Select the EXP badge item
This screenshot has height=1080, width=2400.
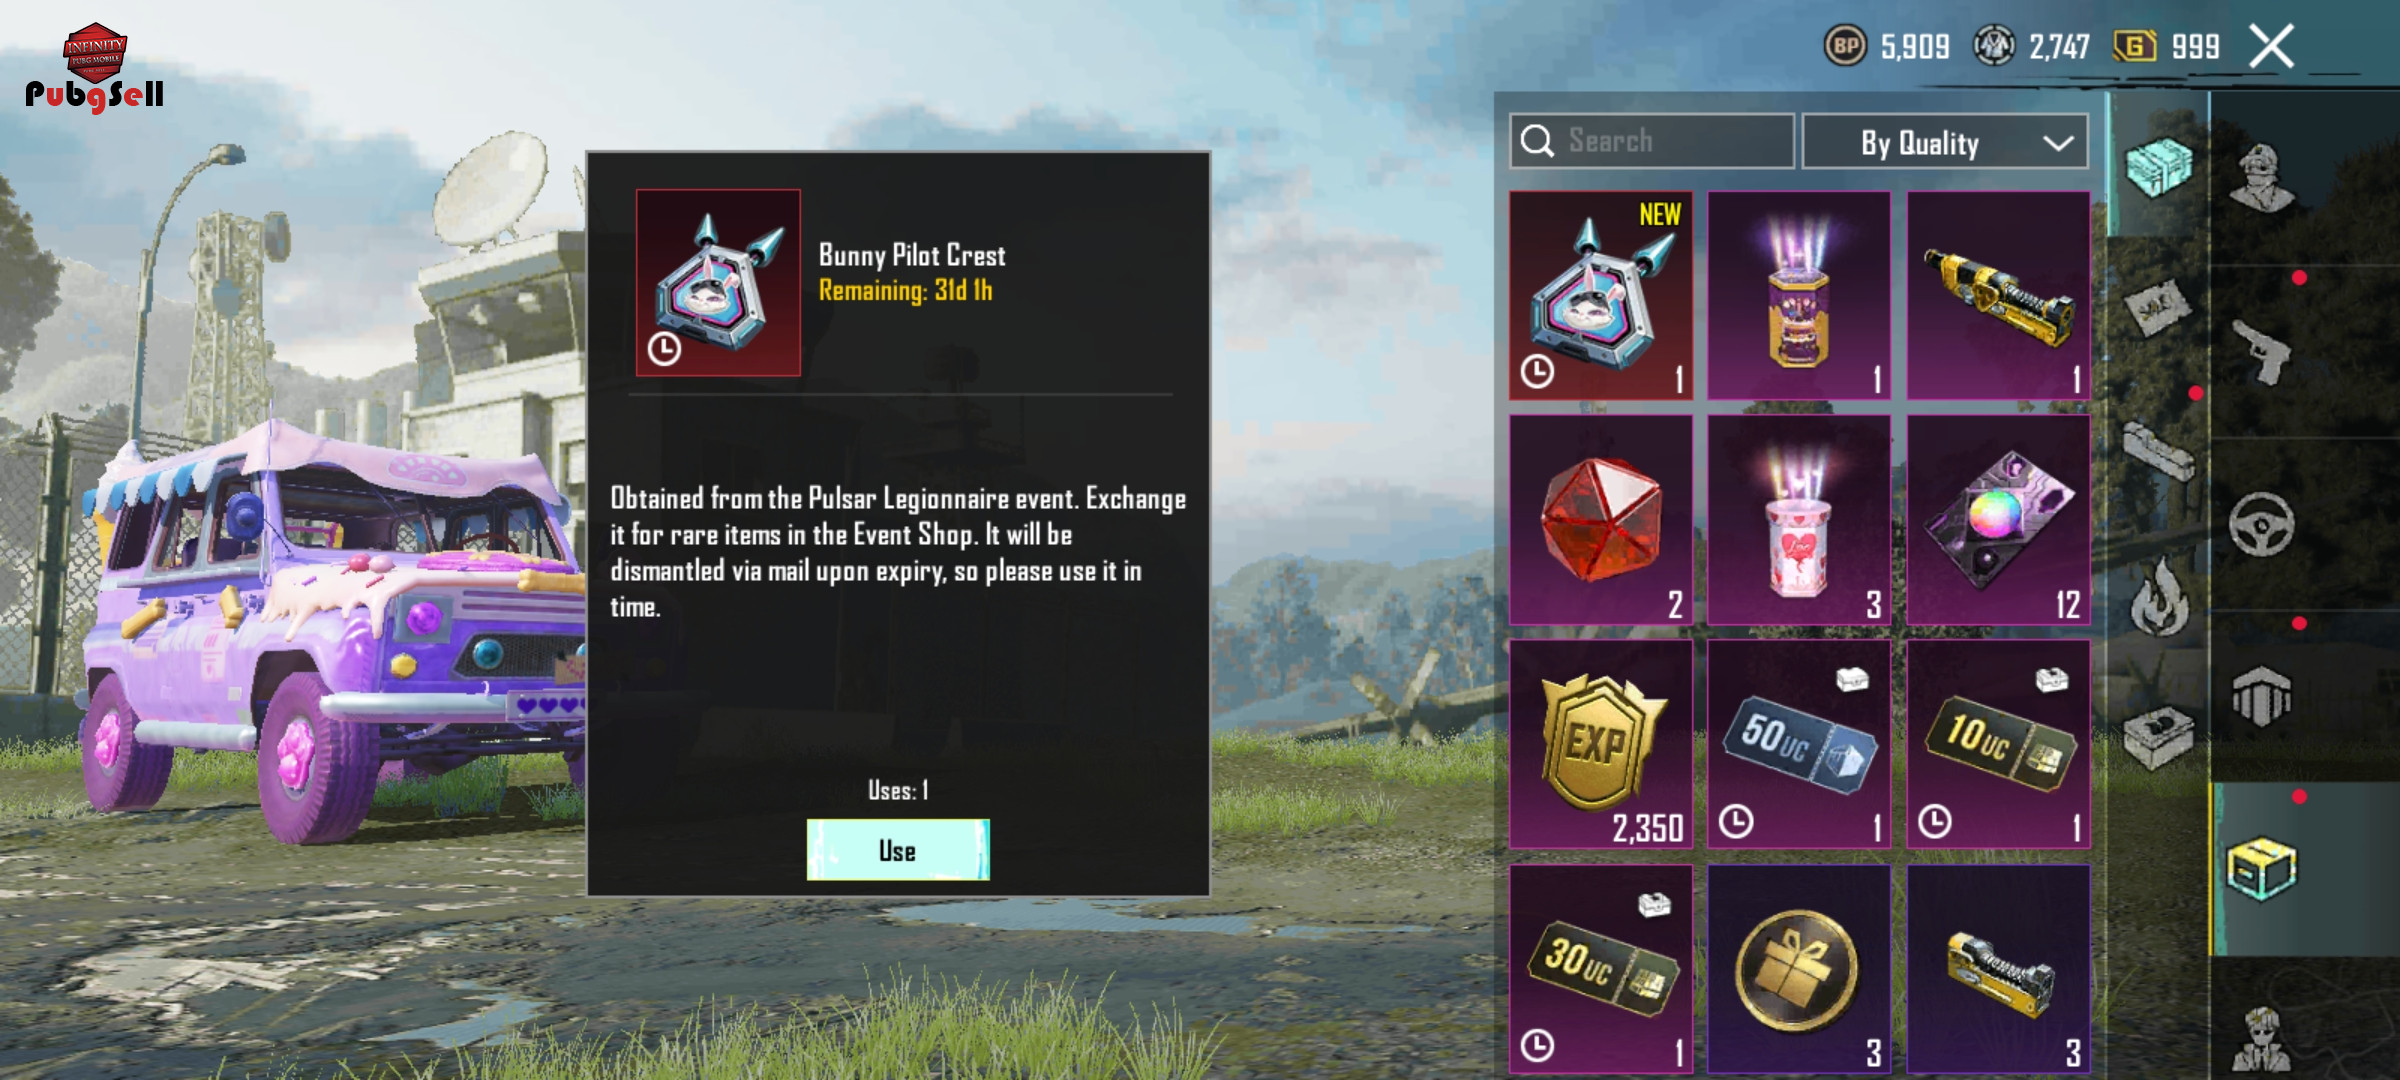(1601, 744)
